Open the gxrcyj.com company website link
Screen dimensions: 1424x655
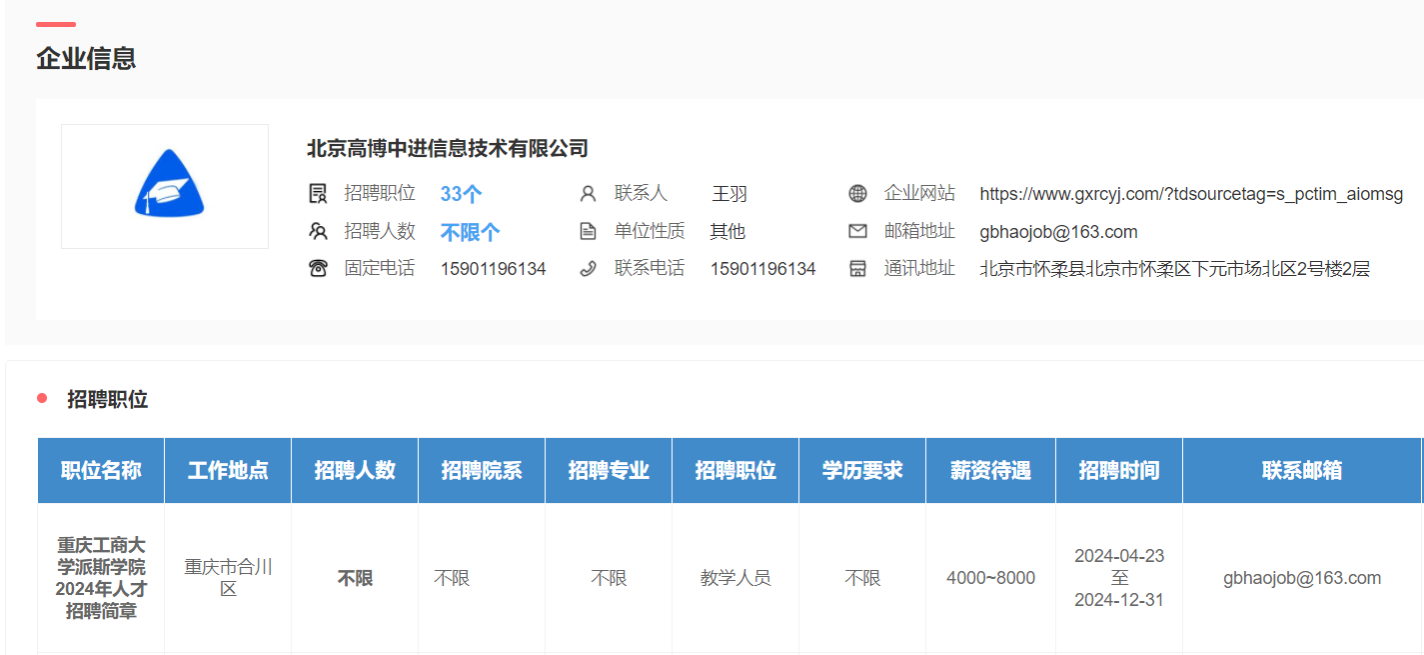[x=1191, y=194]
